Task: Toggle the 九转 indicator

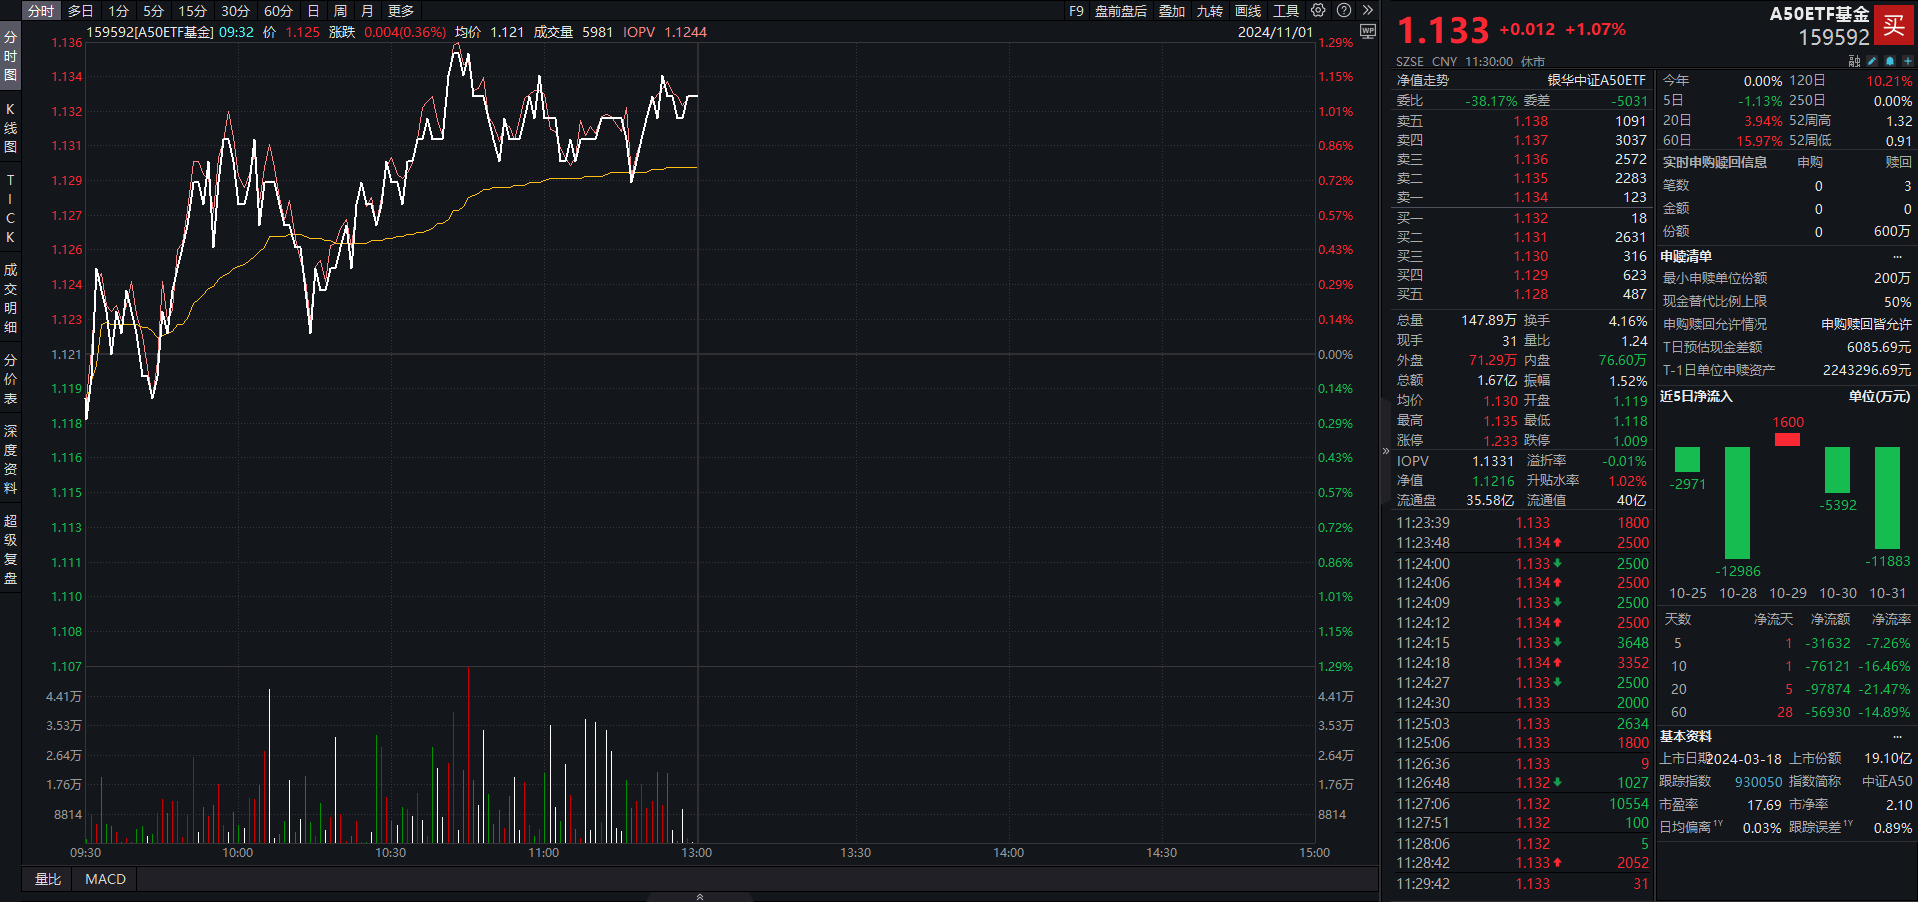Action: coord(1210,11)
